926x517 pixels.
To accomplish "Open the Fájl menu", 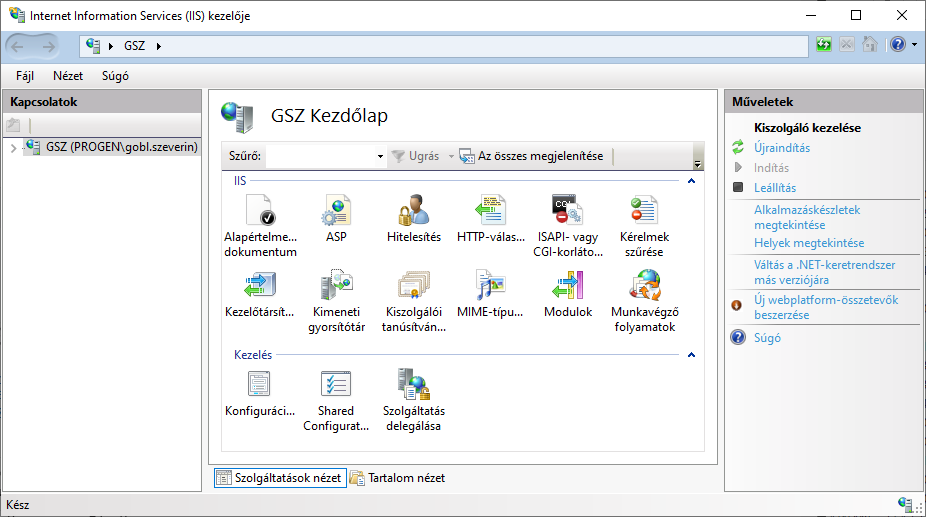I will tap(25, 76).
